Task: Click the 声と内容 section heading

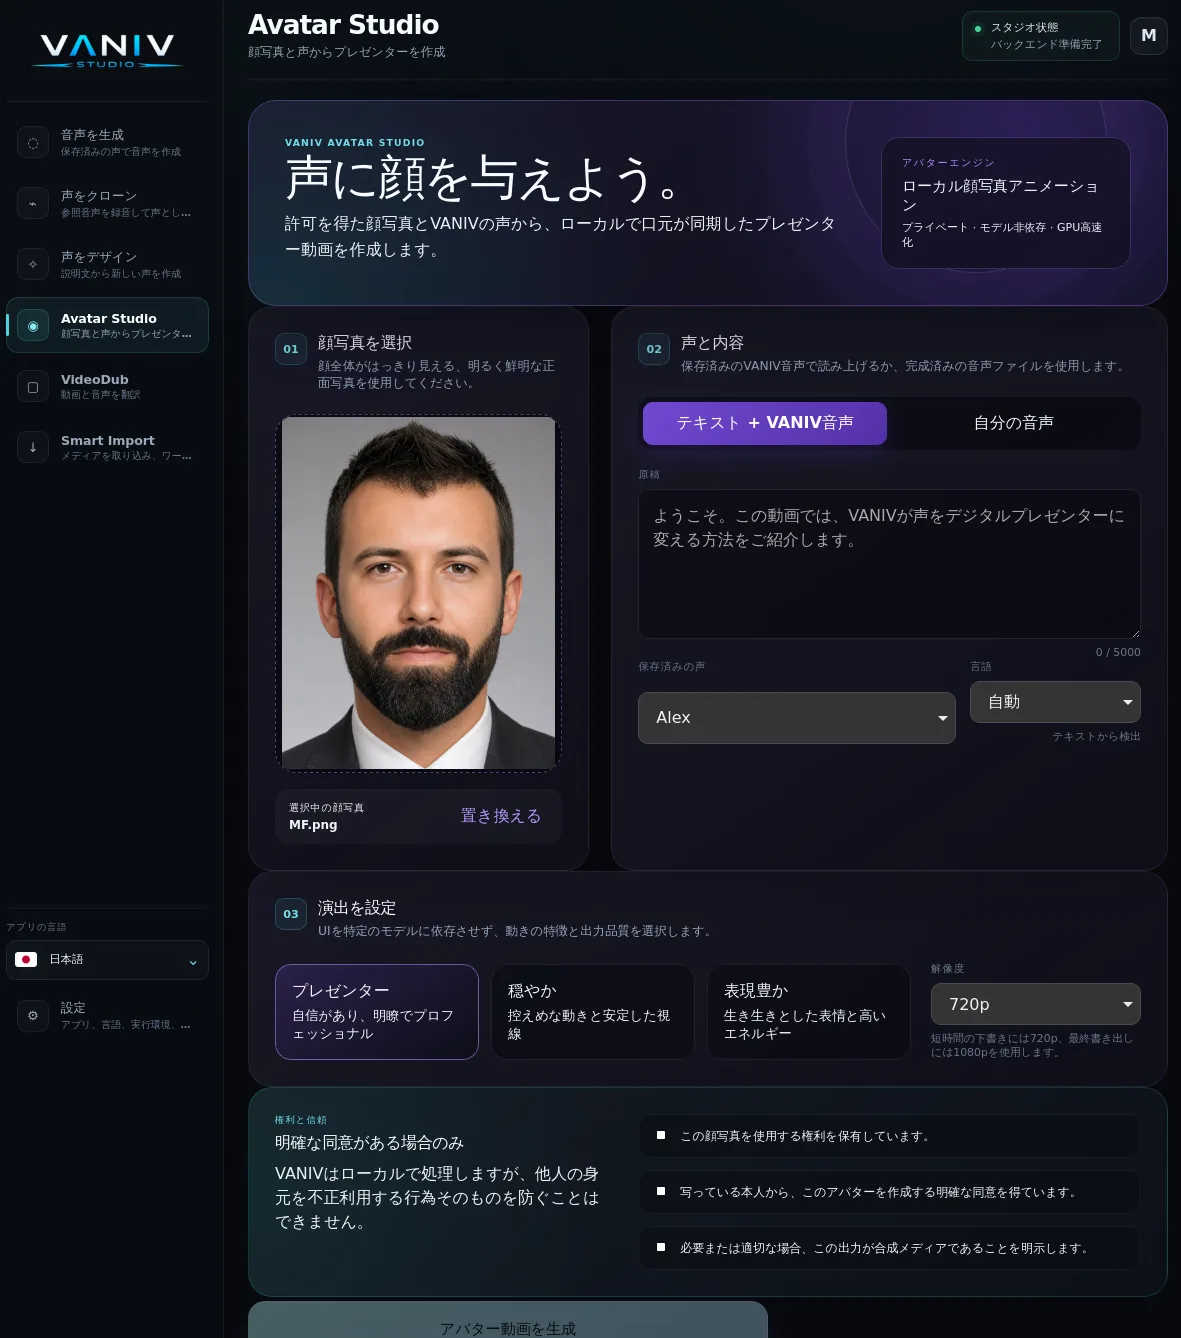Action: tap(712, 343)
